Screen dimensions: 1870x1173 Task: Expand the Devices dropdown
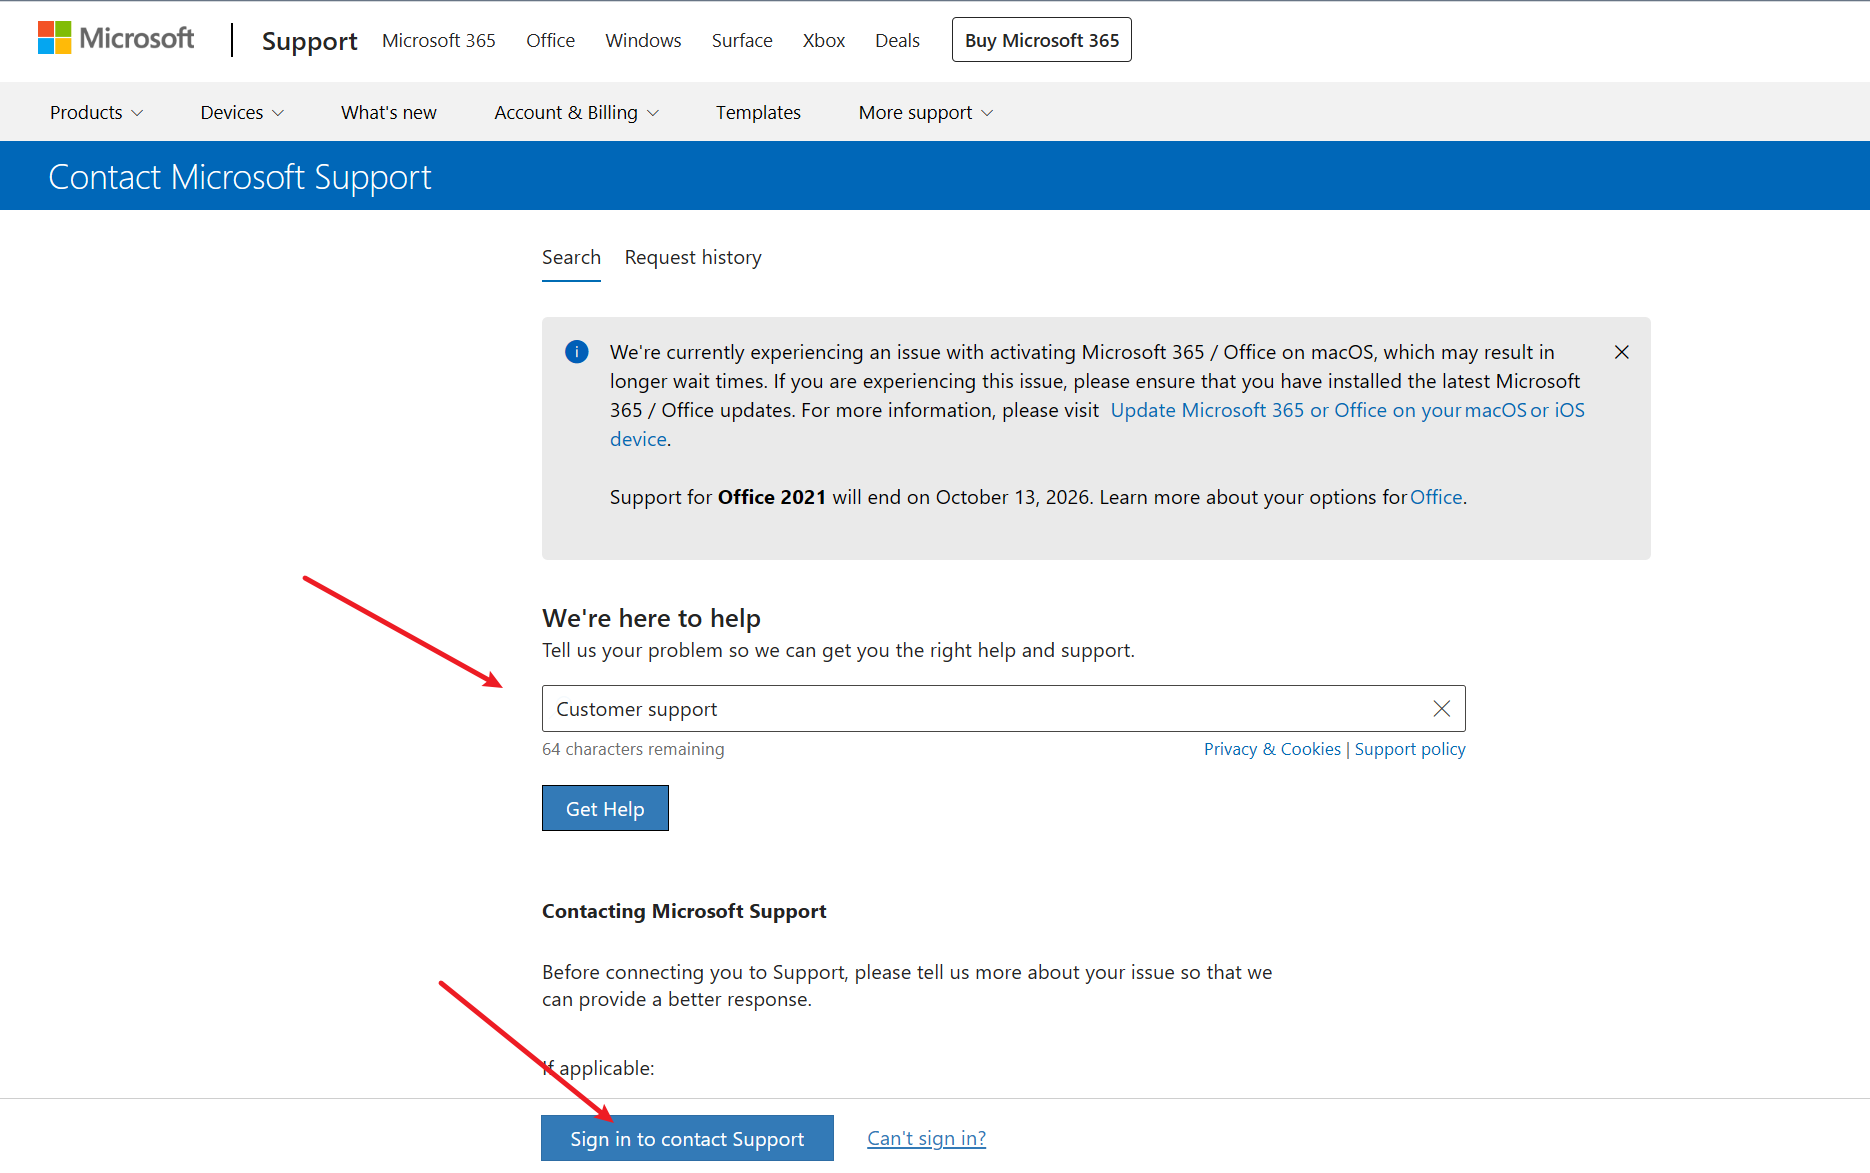(242, 113)
